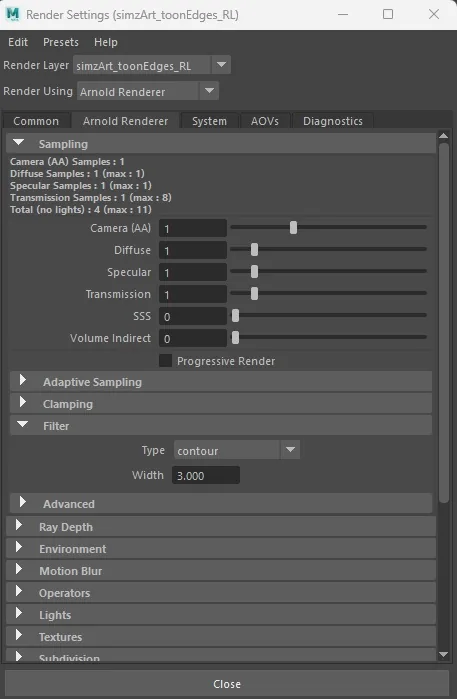Switch to the Common tab
The image size is (457, 699).
(36, 121)
